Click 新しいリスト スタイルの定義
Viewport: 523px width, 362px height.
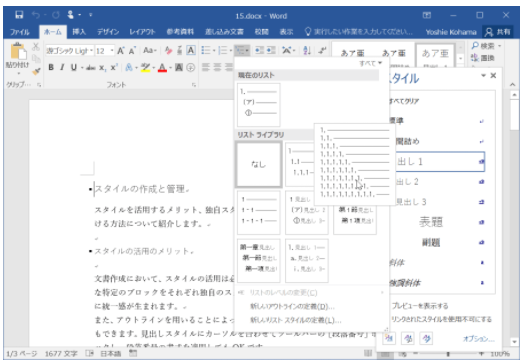[x=296, y=320]
